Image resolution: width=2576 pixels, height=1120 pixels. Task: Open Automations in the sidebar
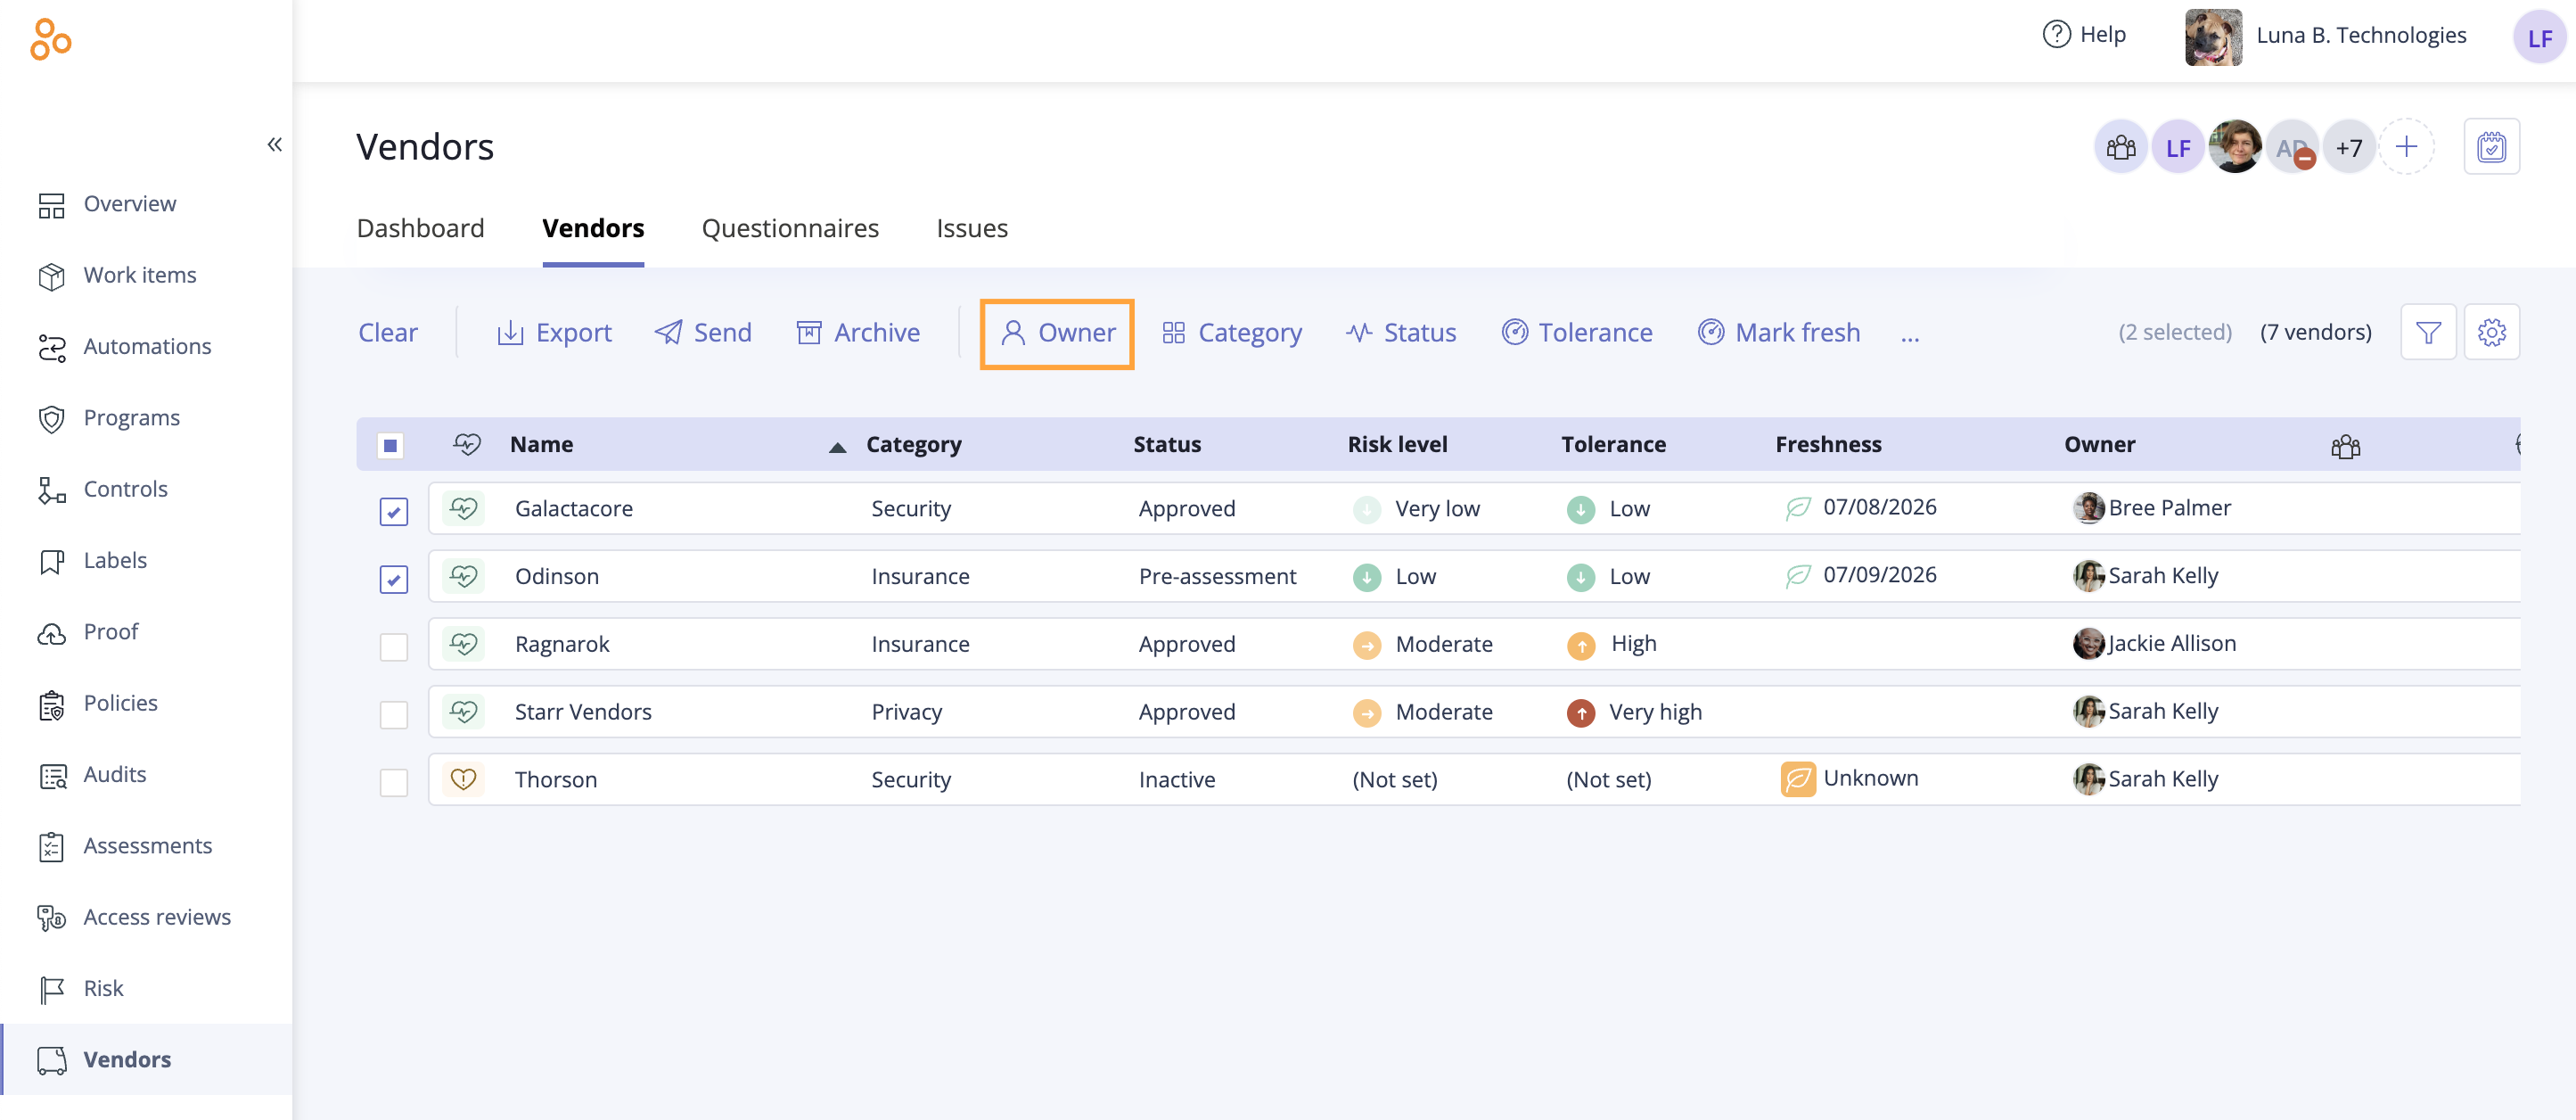pos(147,346)
